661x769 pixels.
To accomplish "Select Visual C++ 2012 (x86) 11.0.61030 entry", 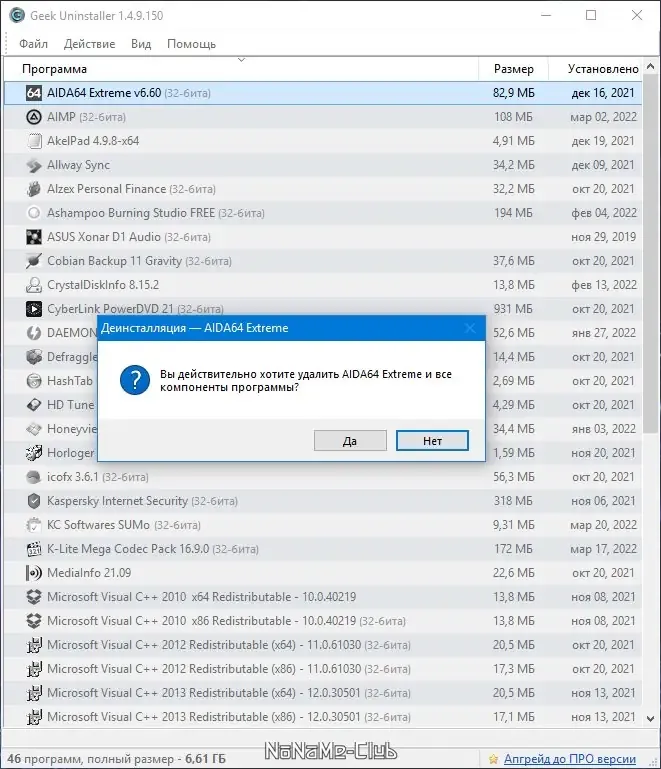I will point(229,669).
